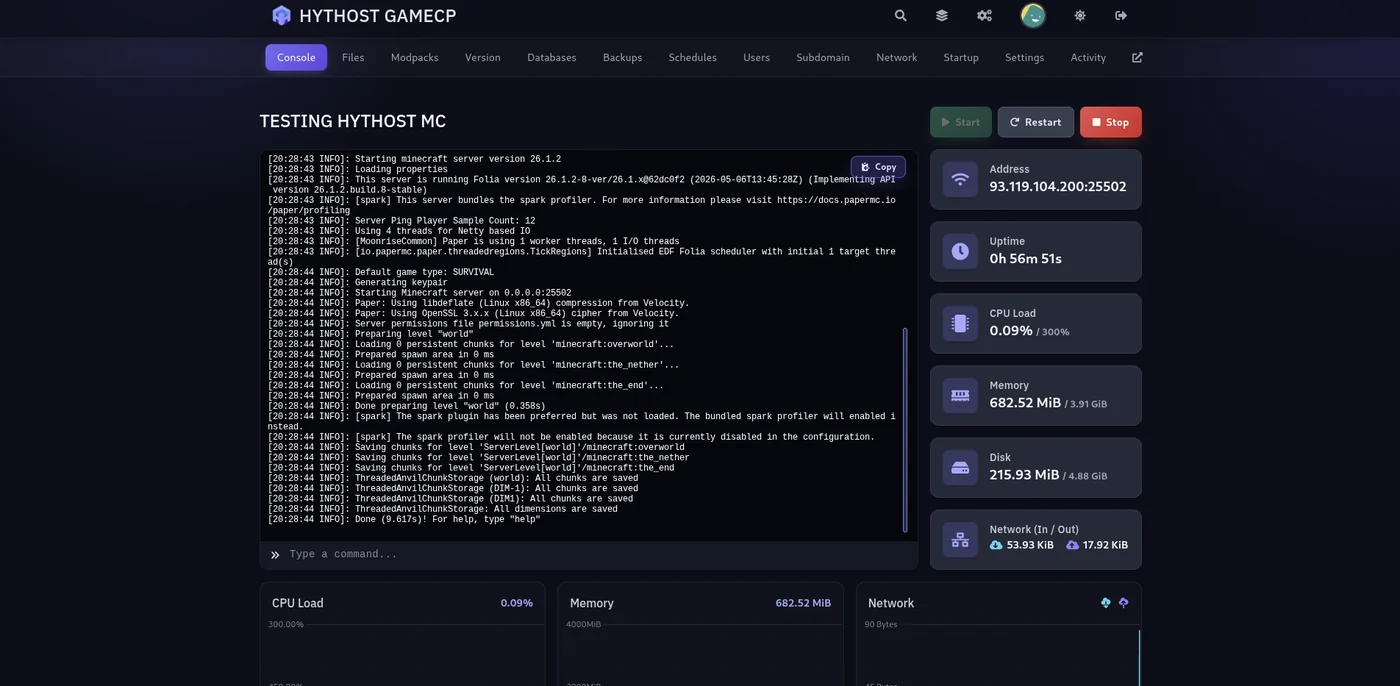
Task: Click the drive icon on Disk card
Action: pyautogui.click(x=960, y=467)
